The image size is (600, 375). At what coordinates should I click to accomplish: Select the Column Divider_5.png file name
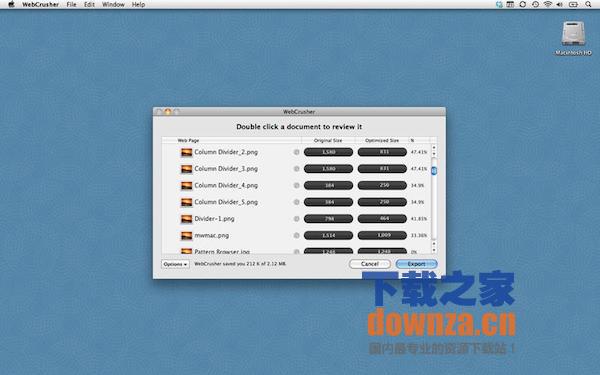click(226, 202)
